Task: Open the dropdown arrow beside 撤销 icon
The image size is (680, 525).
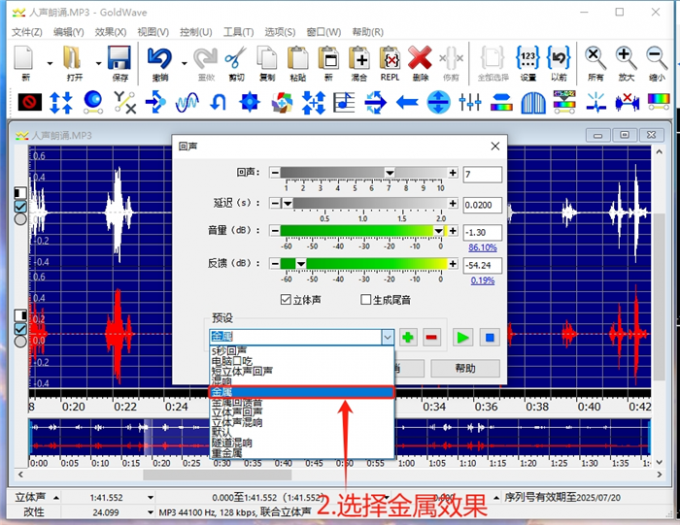Action: tap(184, 63)
